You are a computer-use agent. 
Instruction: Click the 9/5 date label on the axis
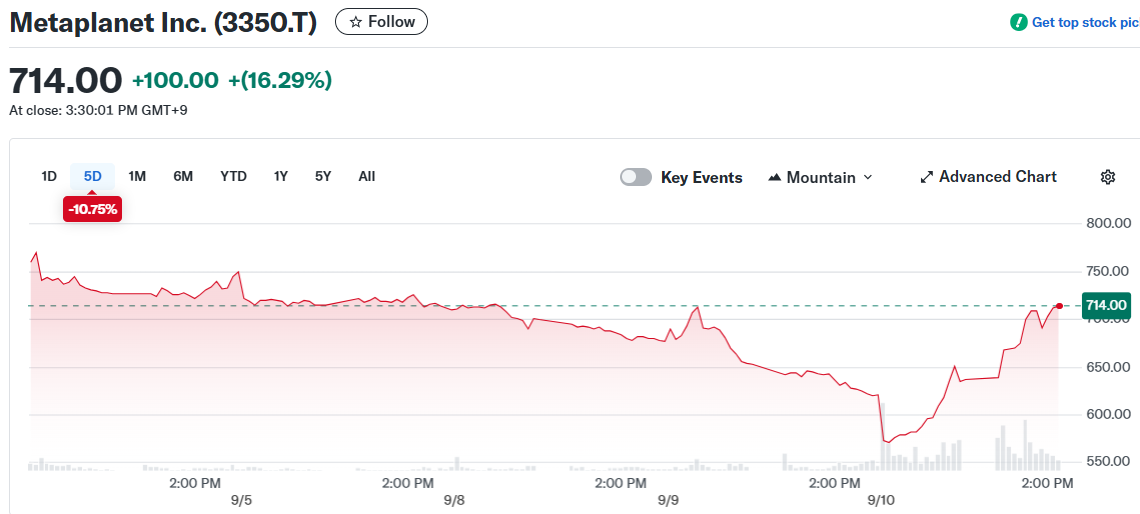tap(241, 500)
